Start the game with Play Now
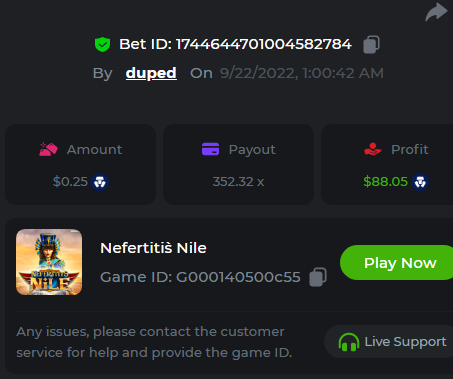453x379 pixels. click(396, 263)
